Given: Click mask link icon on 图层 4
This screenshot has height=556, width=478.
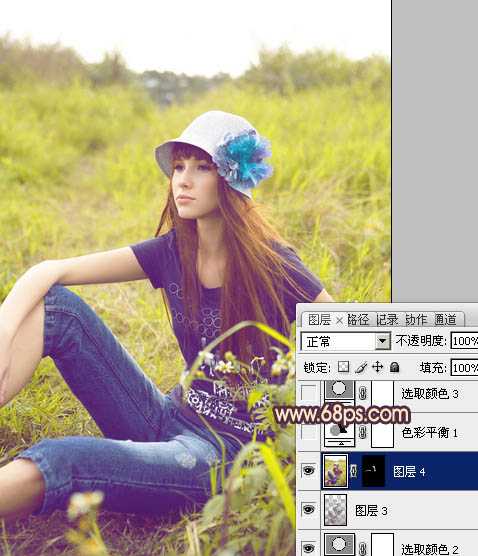Looking at the screenshot, I should click(x=354, y=471).
